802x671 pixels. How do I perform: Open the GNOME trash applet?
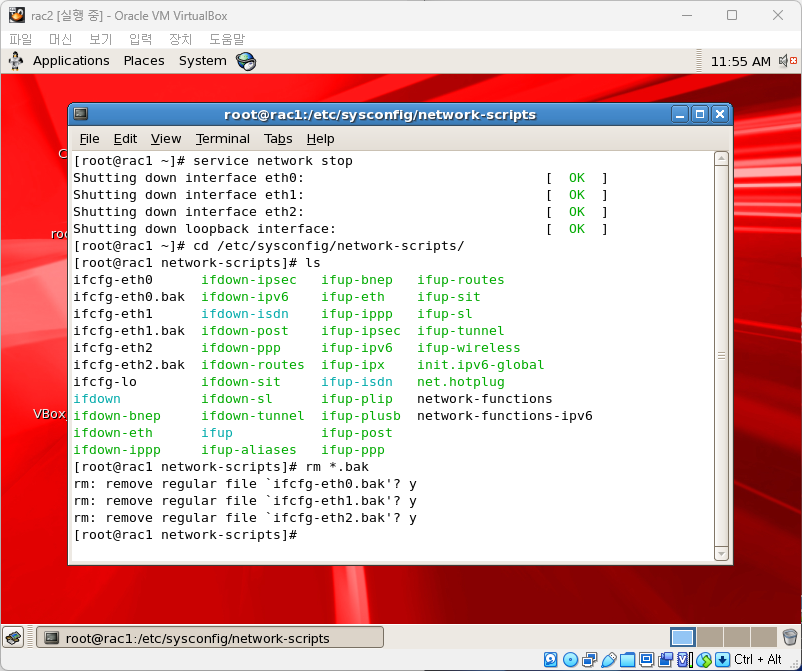tap(790, 637)
